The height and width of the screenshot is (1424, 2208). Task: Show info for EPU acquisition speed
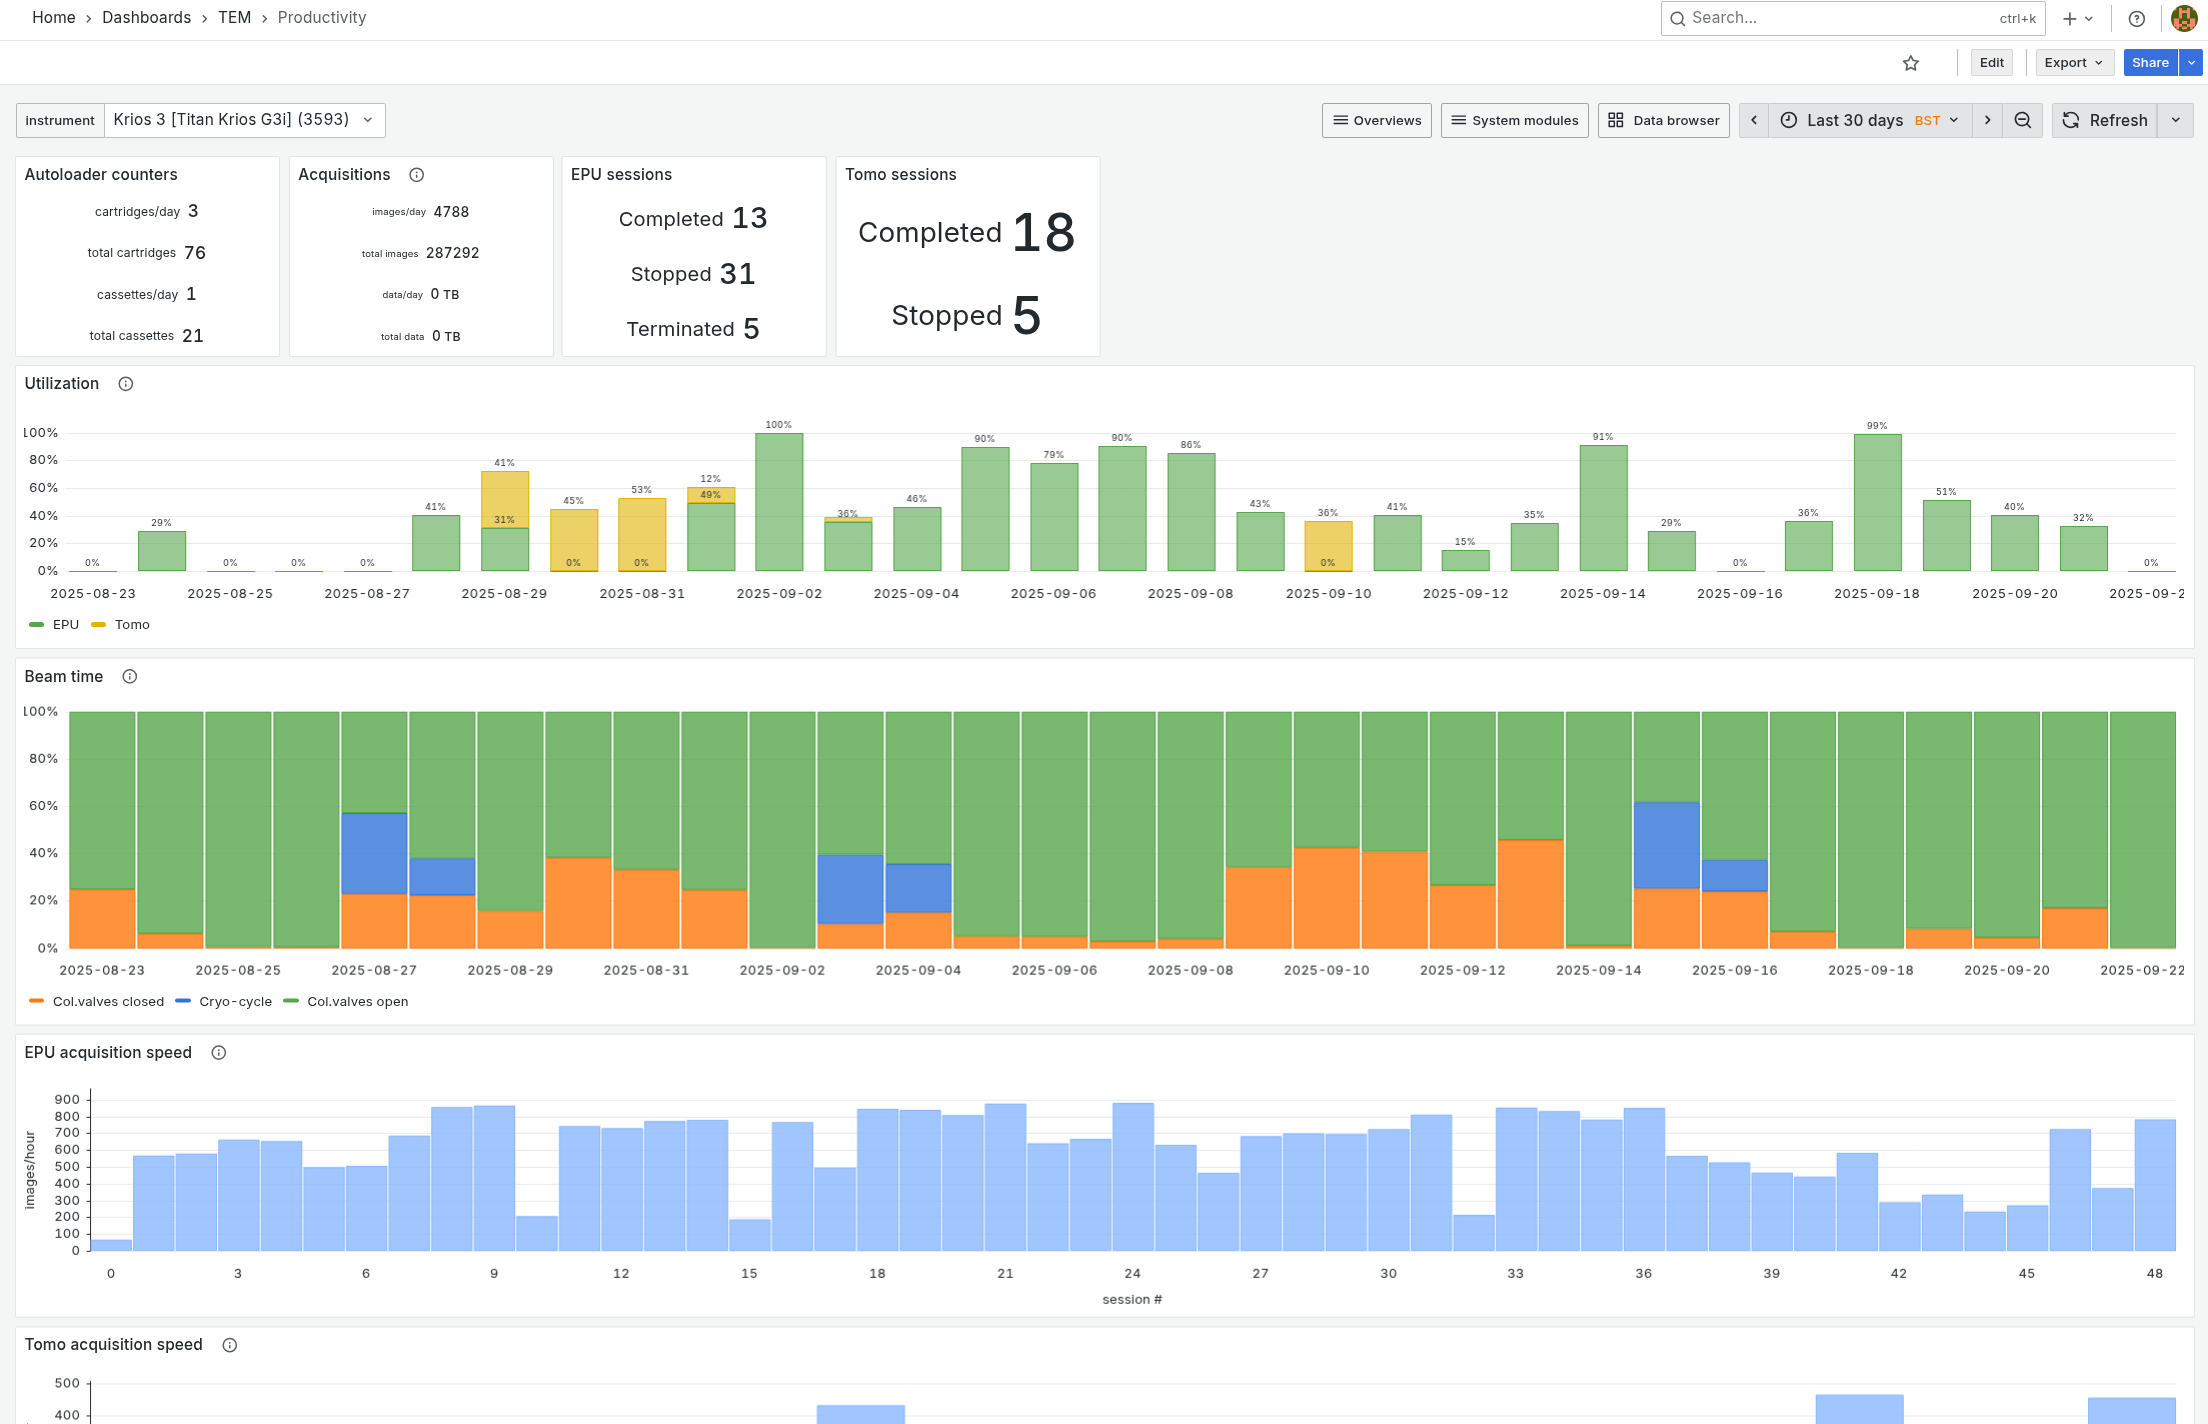219,1053
